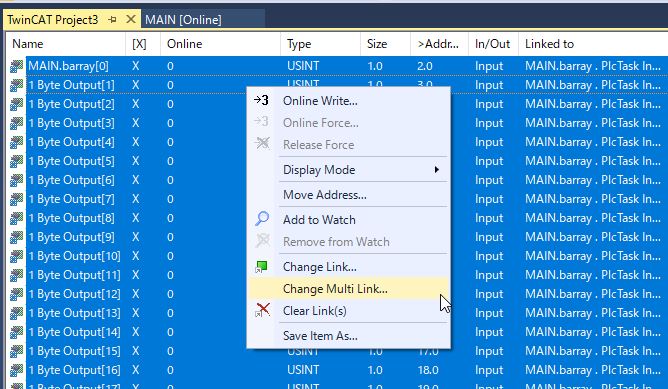Sort by the In/Out column header
The width and height of the screenshot is (668, 389).
coord(493,44)
